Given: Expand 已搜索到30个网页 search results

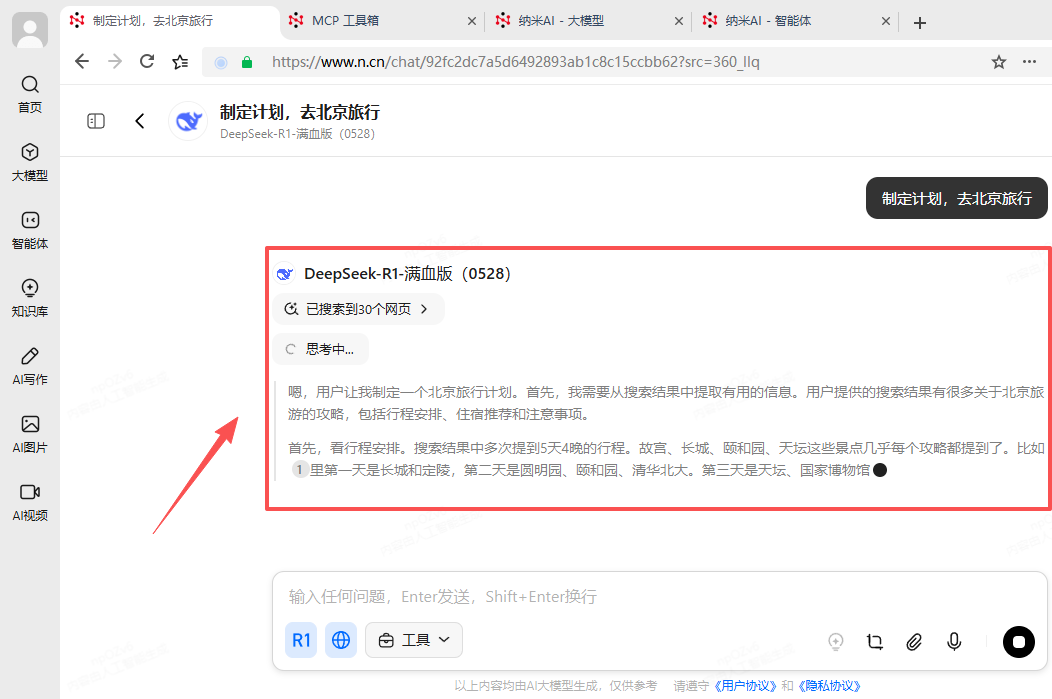Looking at the screenshot, I should coord(359,309).
